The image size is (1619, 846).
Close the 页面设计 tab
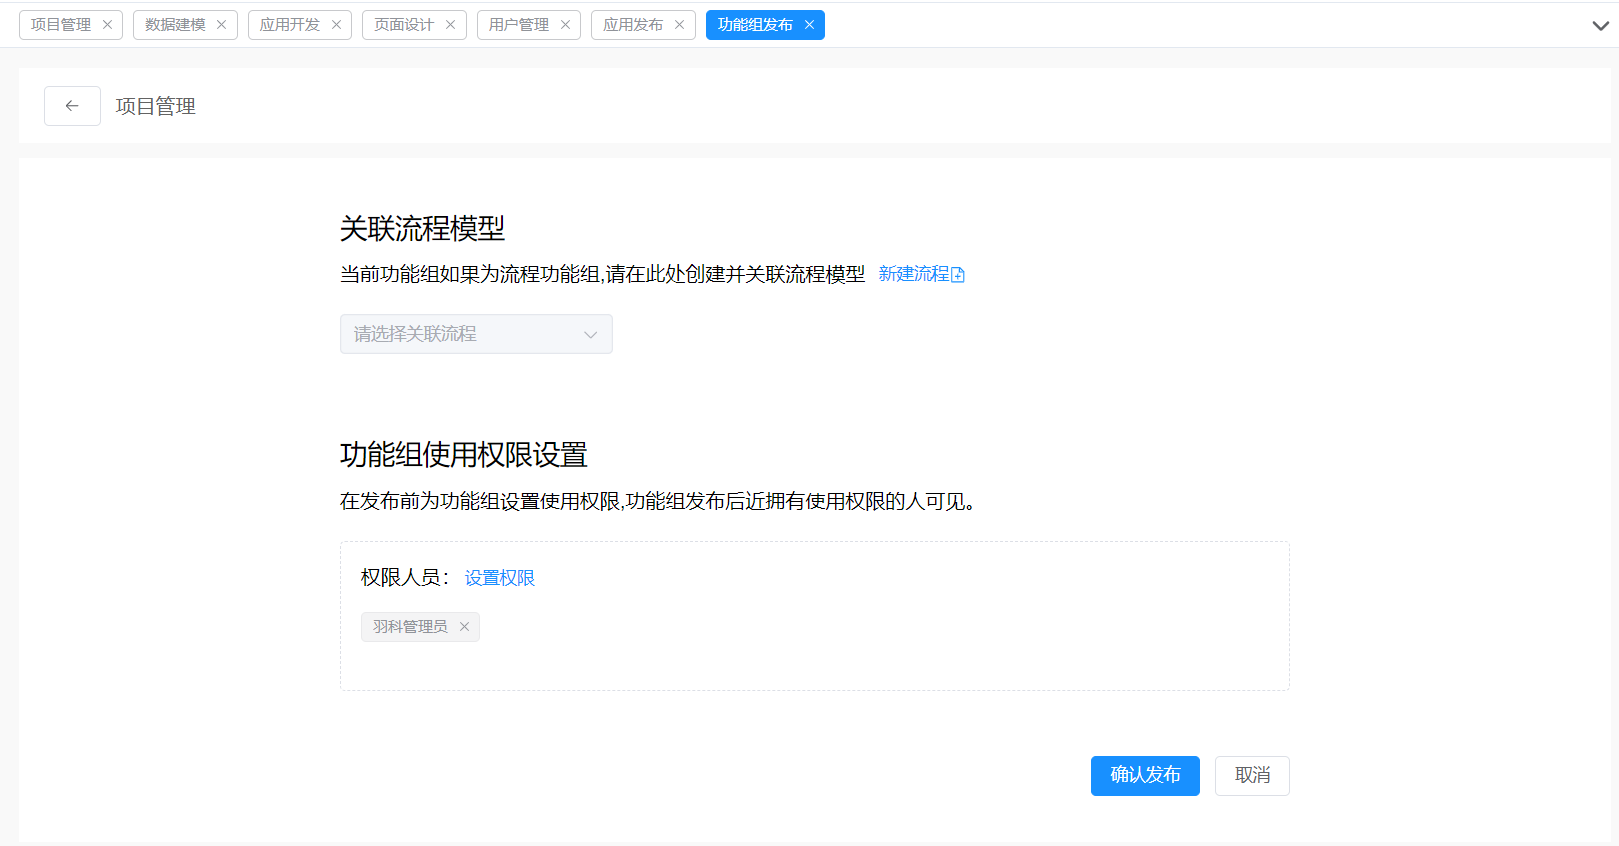coord(450,25)
